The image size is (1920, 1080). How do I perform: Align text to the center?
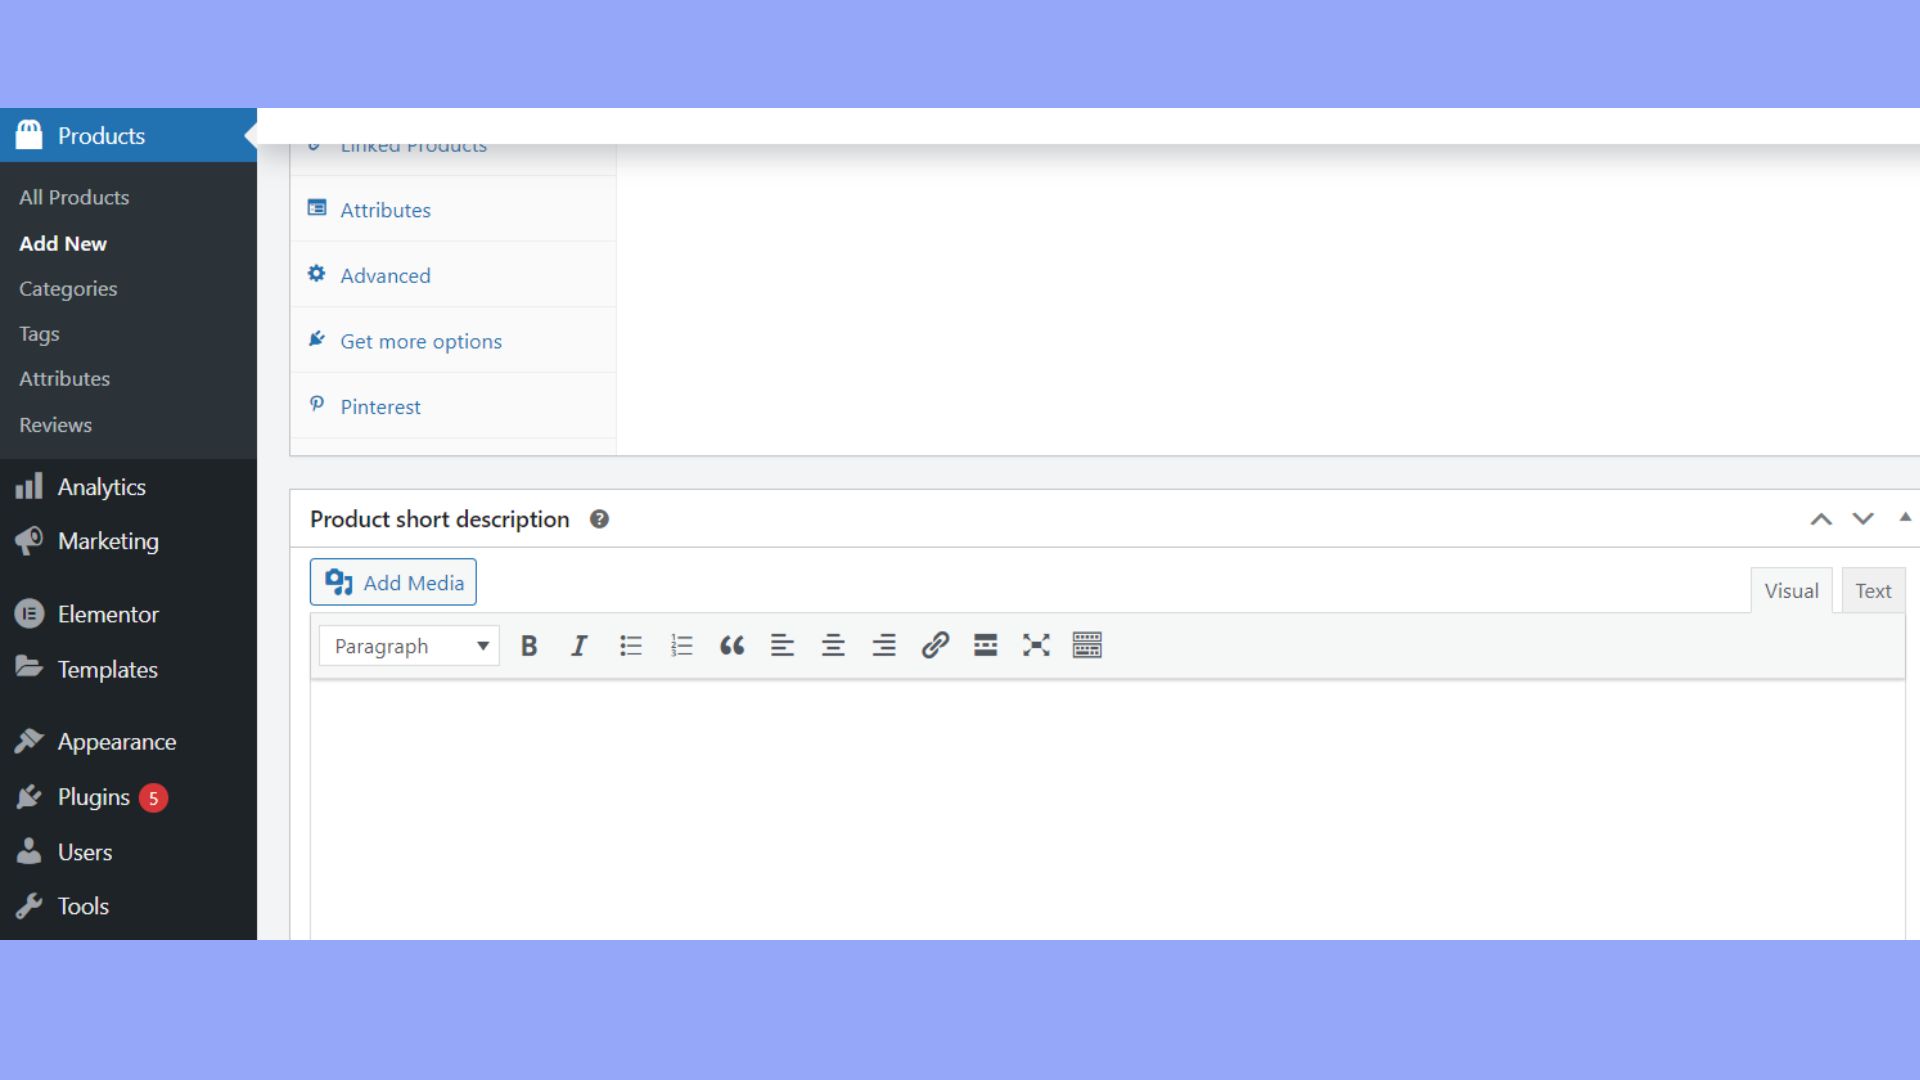point(833,645)
